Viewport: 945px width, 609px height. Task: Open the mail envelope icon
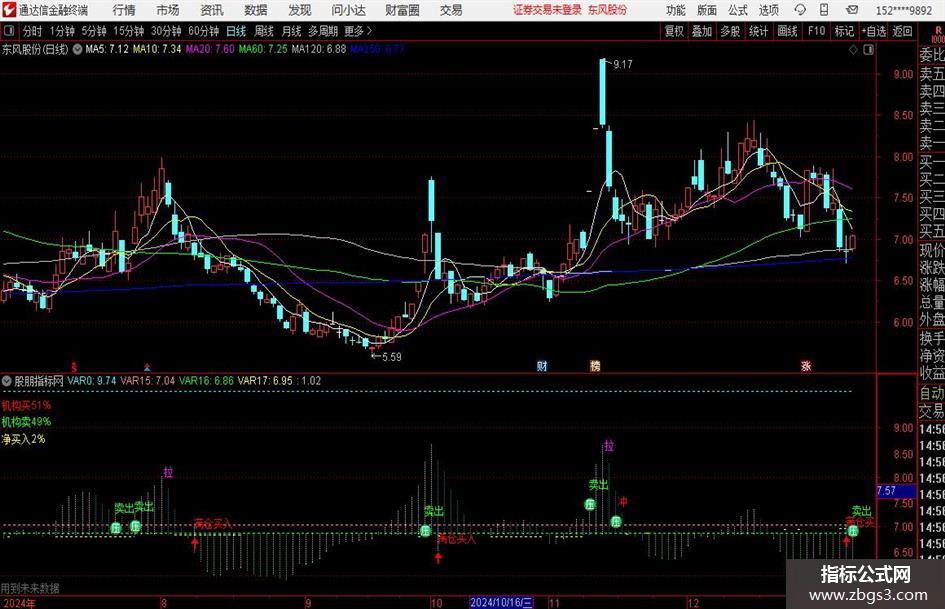(852, 10)
